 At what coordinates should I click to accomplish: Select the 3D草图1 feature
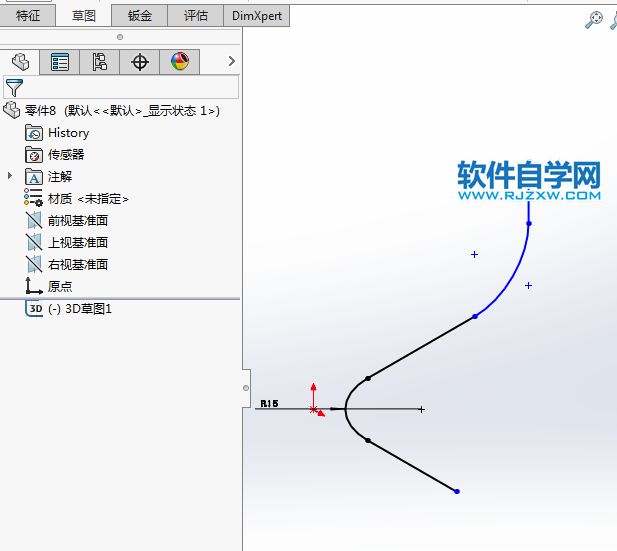(80, 309)
